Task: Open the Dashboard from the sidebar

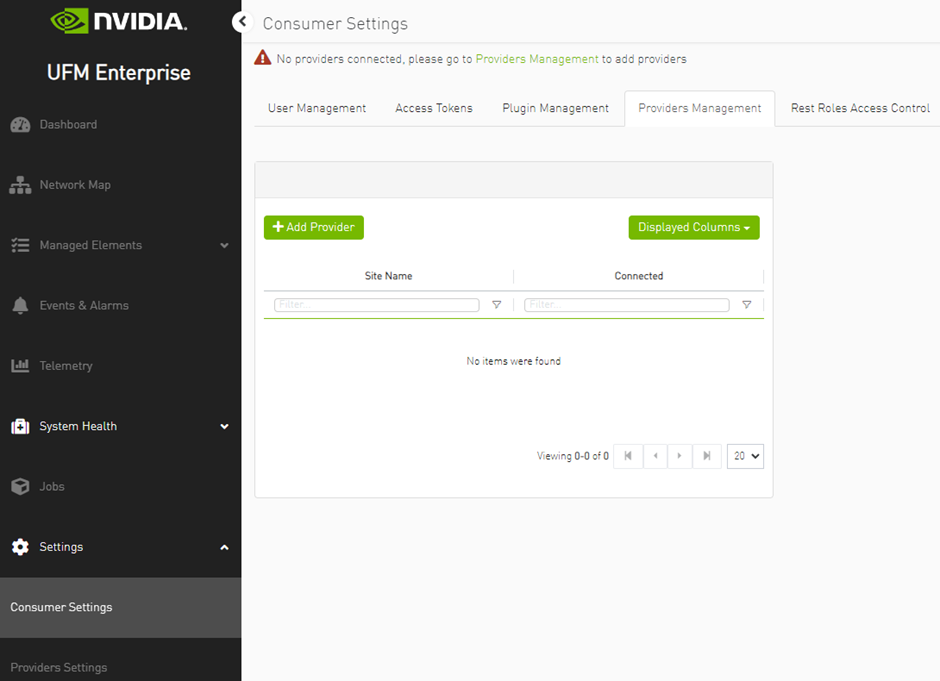Action: point(70,124)
